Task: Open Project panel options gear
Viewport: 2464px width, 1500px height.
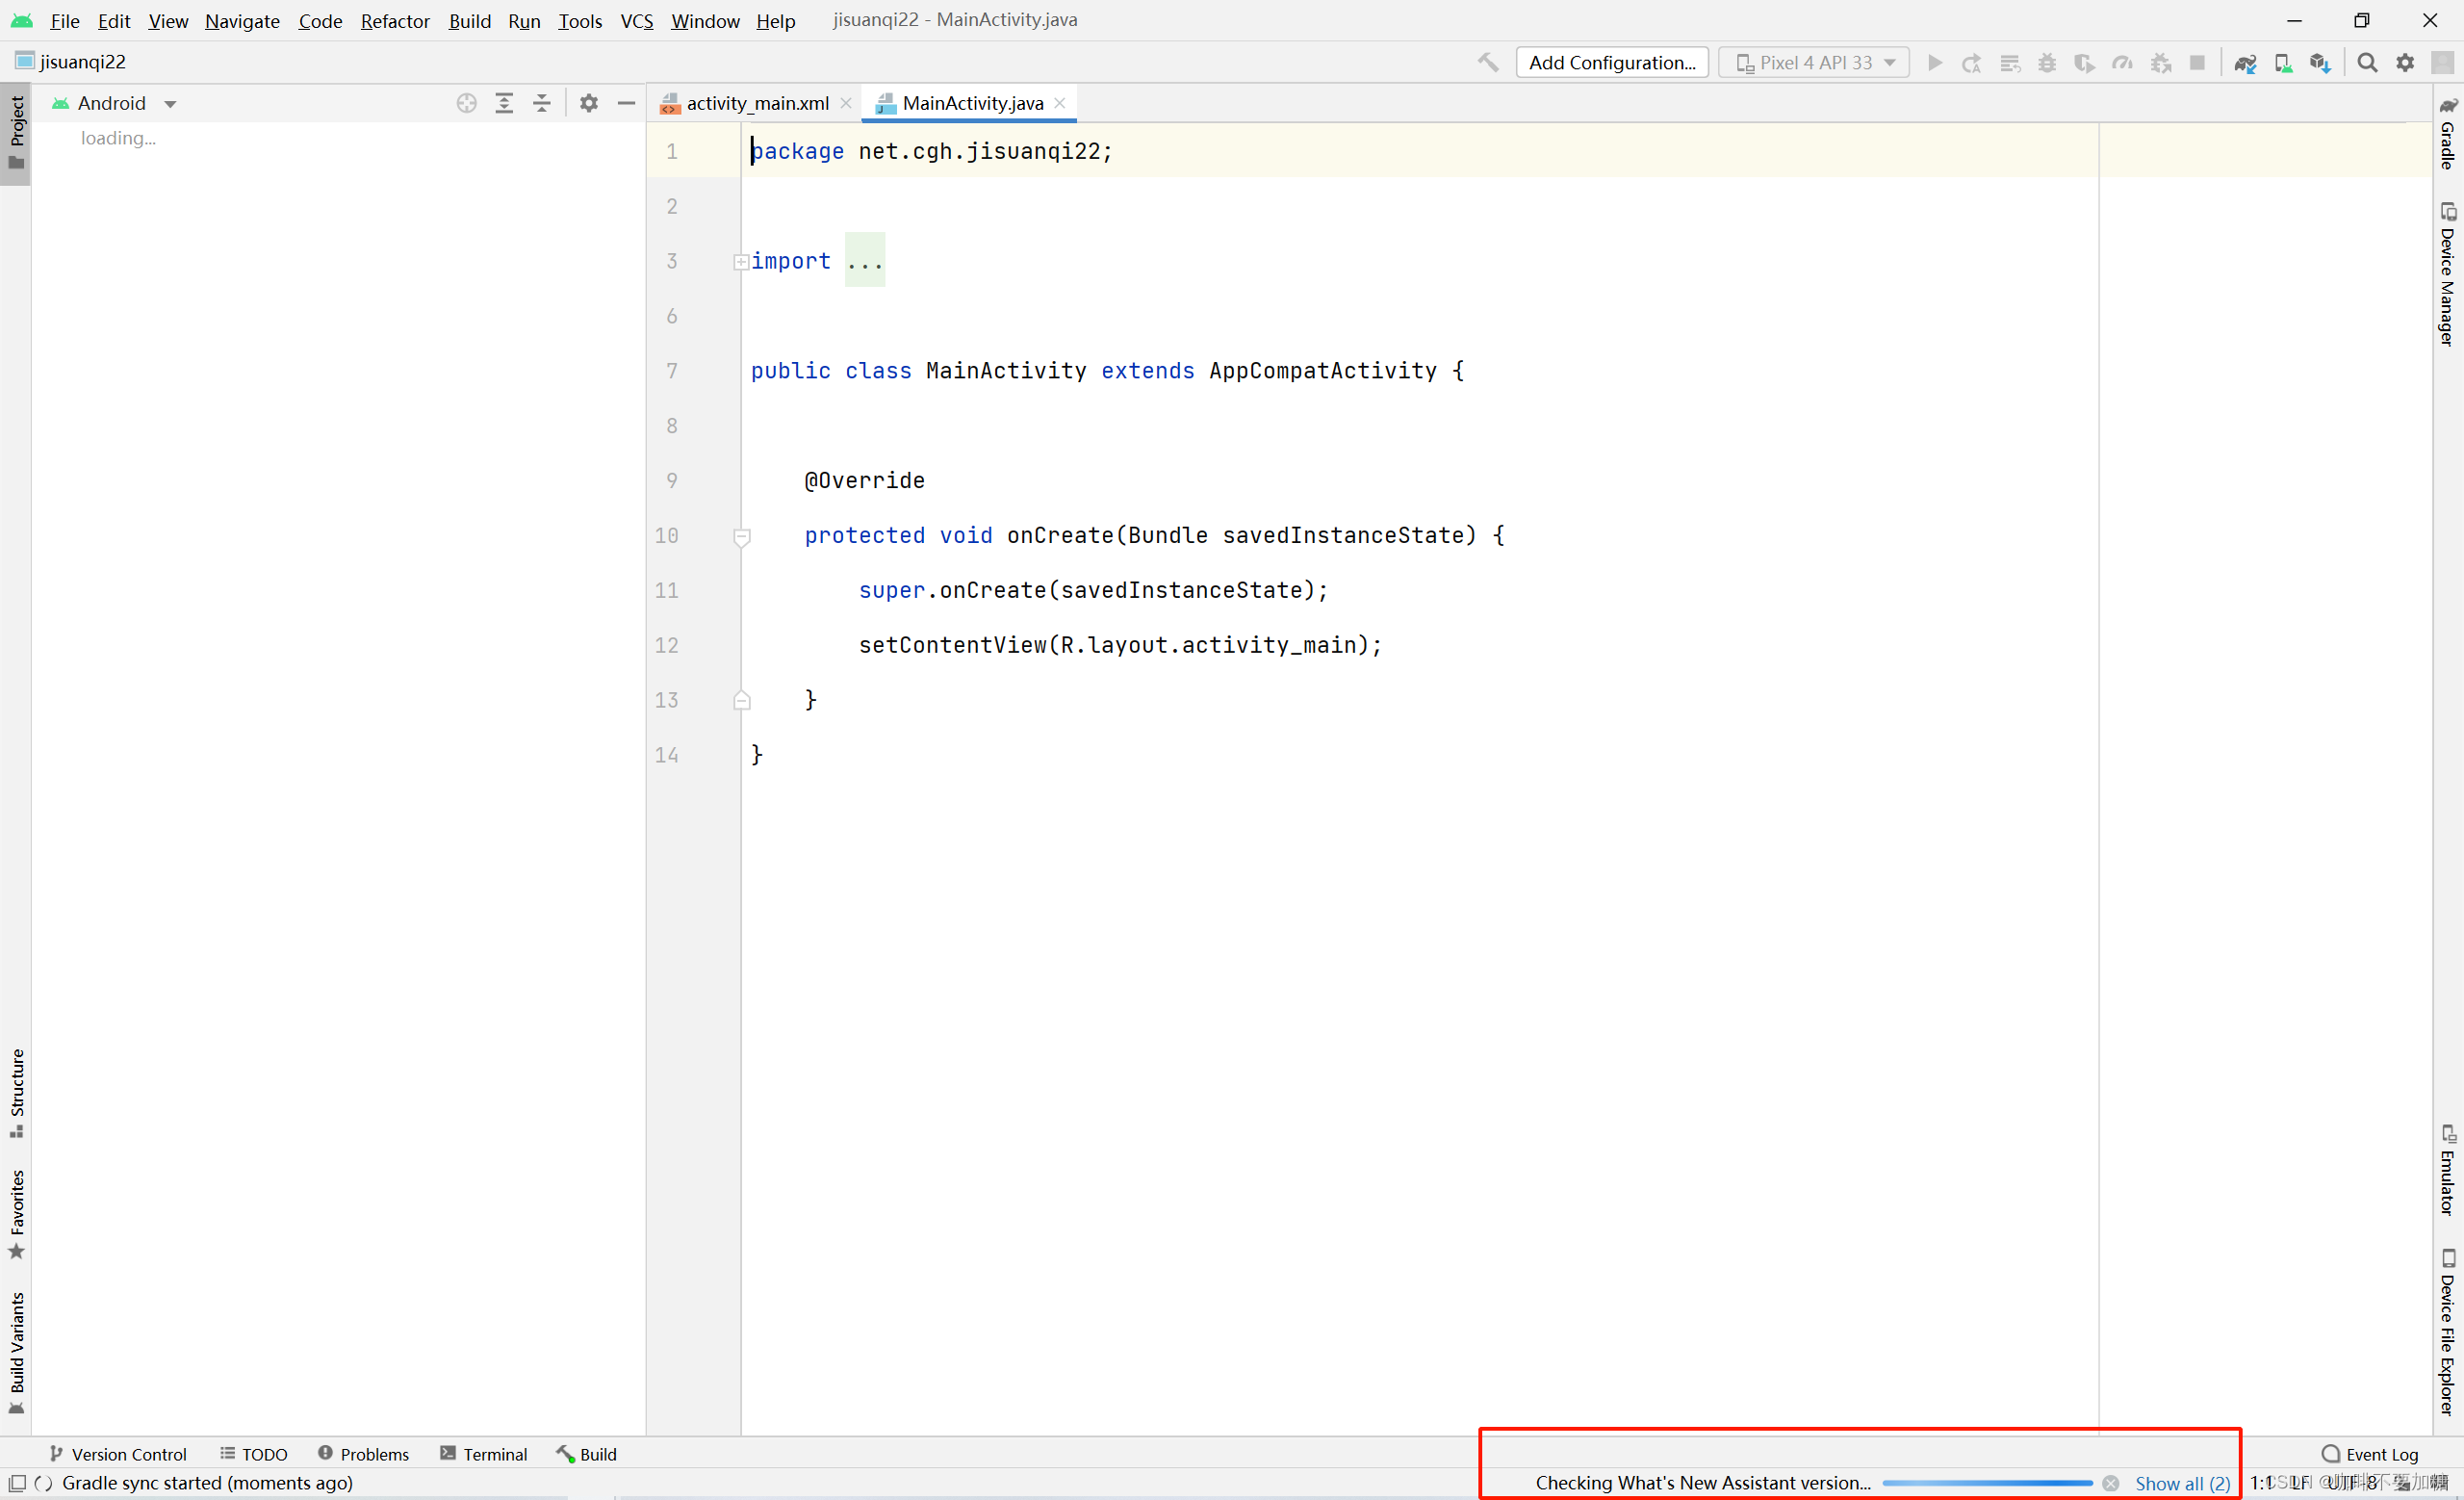Action: (x=589, y=103)
